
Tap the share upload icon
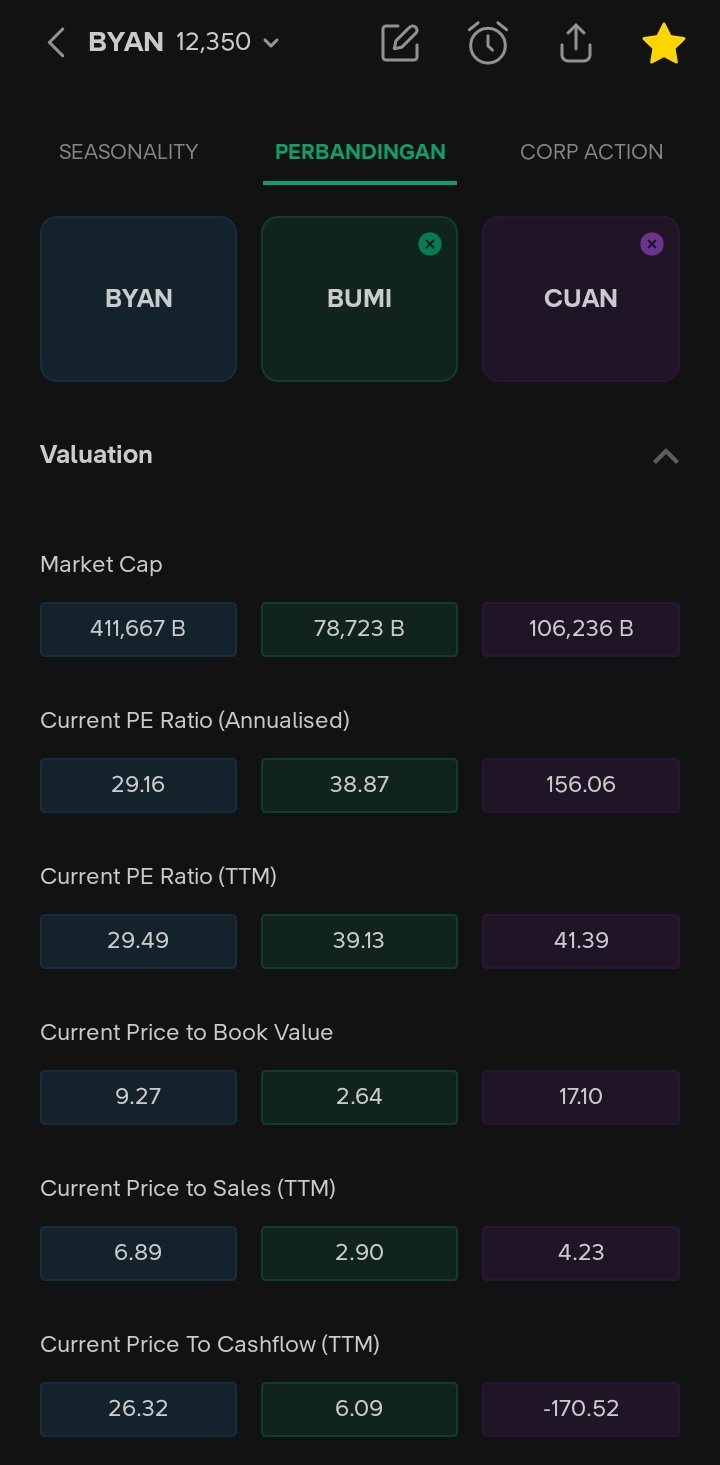576,43
